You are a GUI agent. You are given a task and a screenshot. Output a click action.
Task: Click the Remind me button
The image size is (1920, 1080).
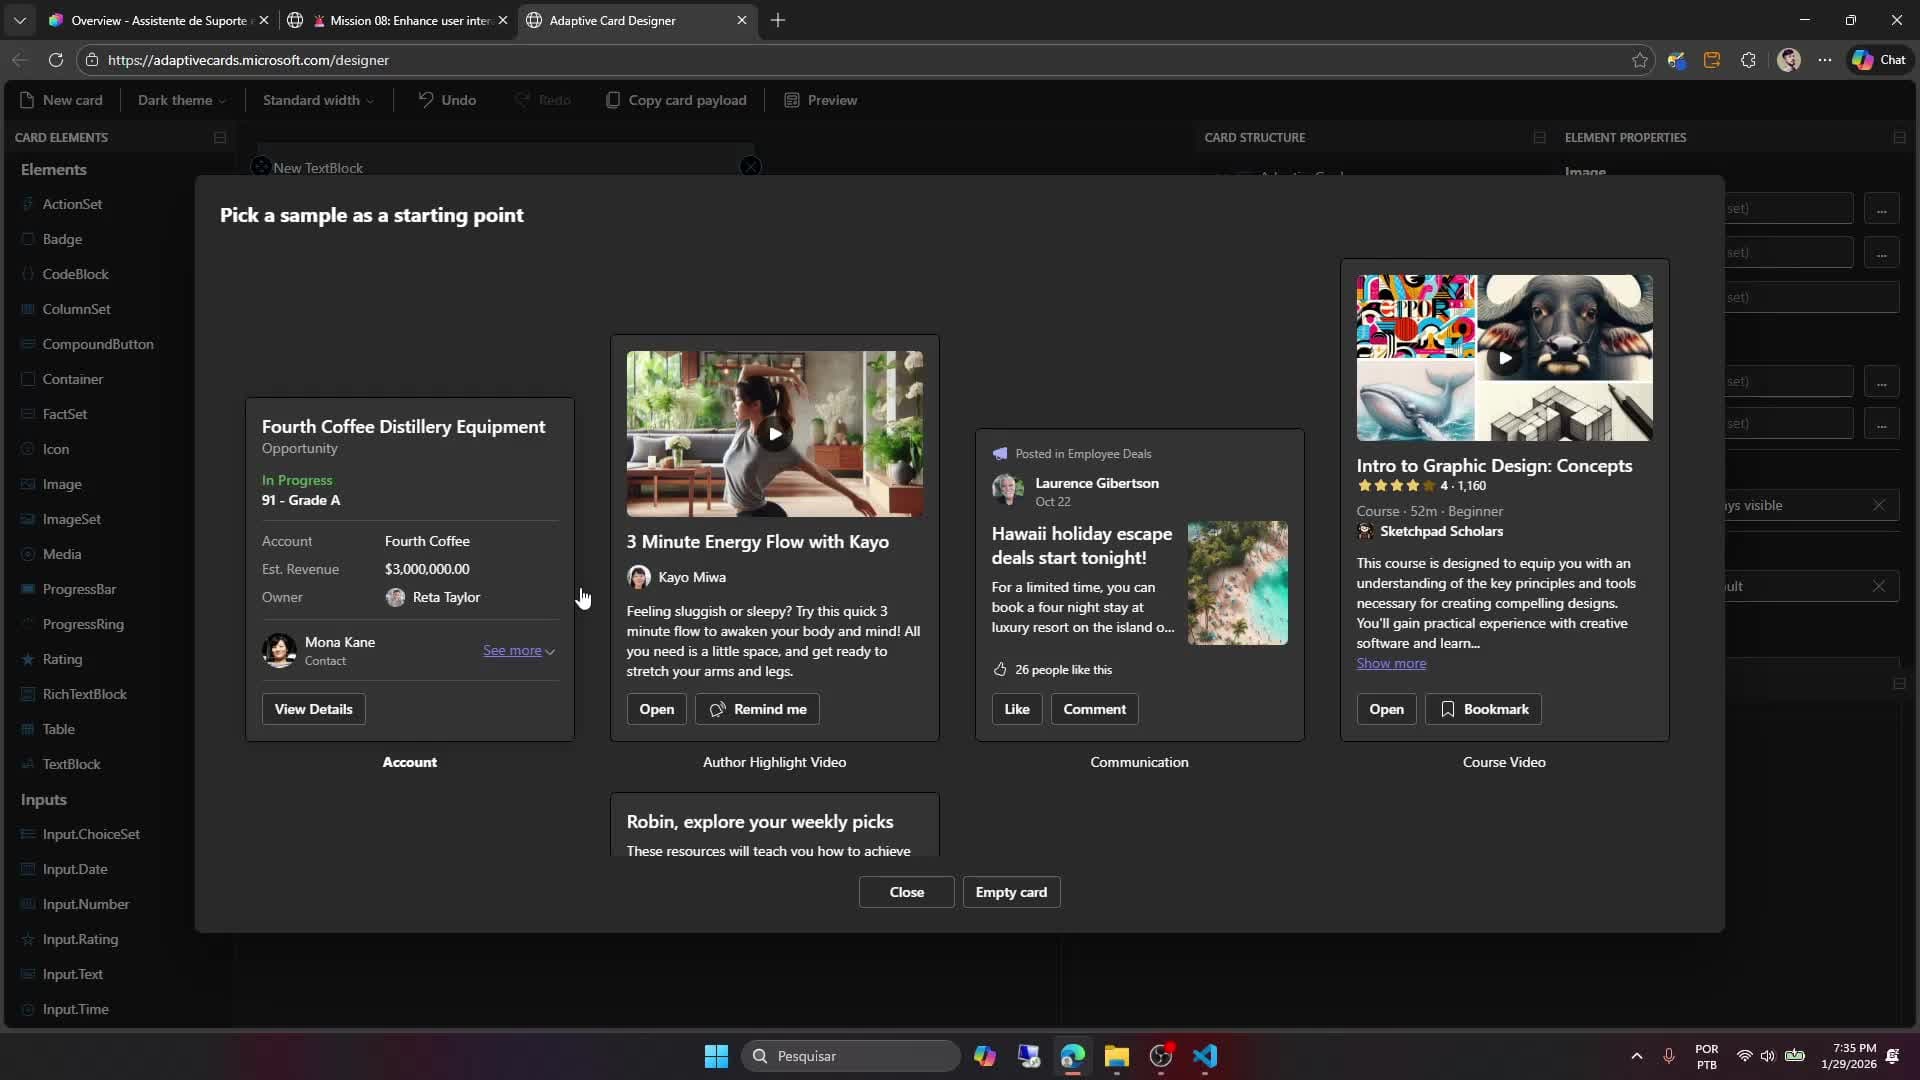pos(757,709)
